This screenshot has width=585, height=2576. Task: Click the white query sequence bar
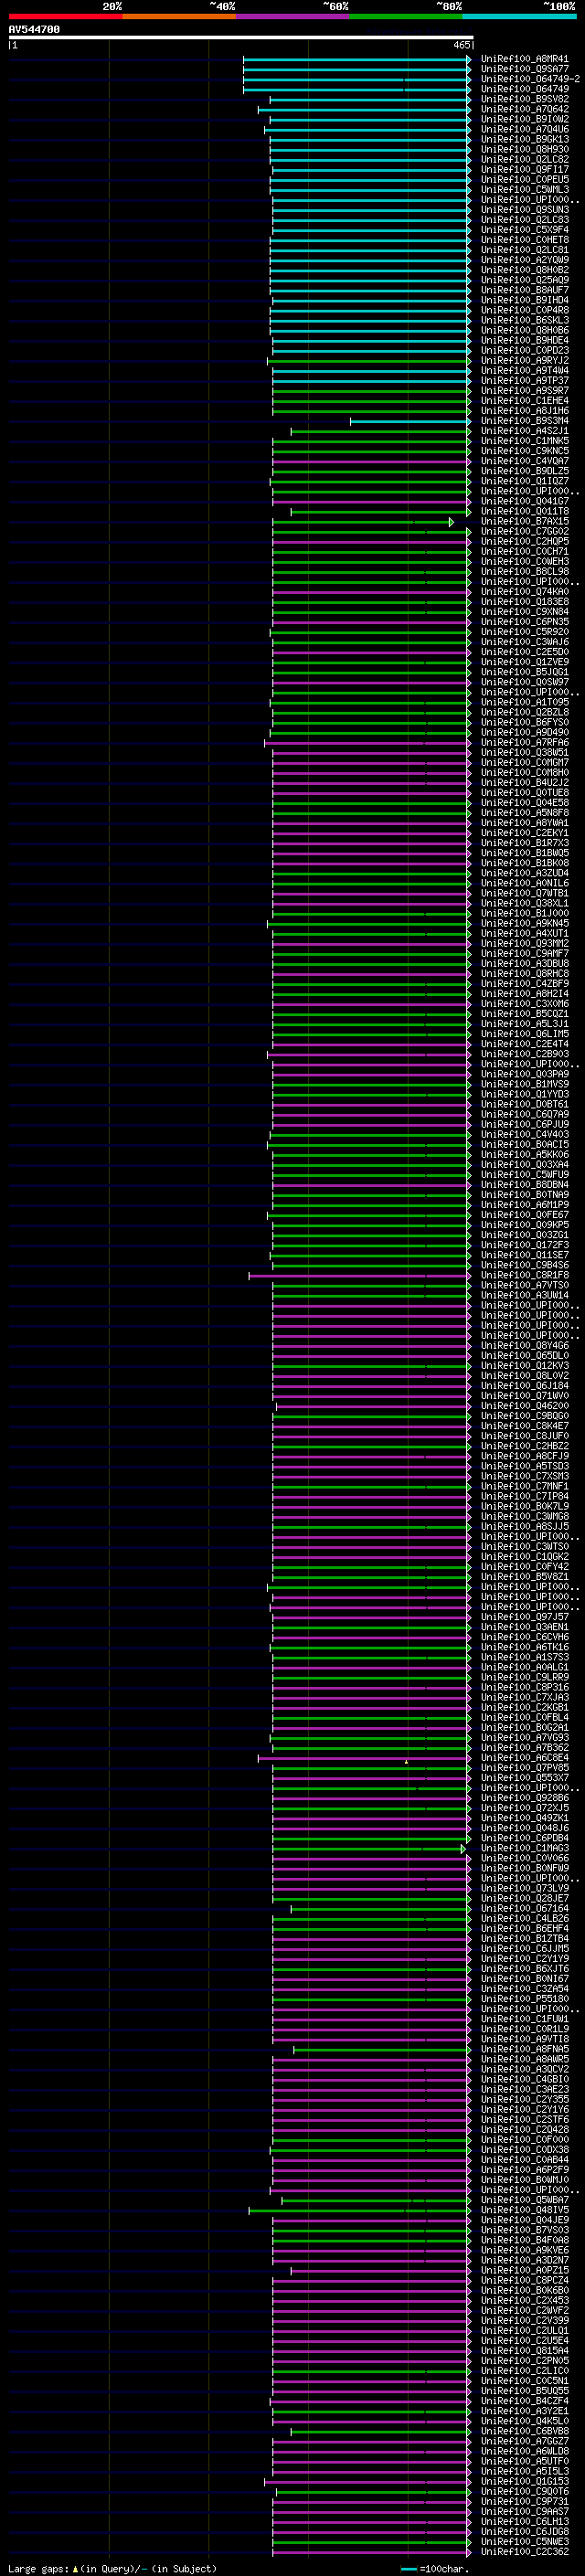[x=241, y=38]
